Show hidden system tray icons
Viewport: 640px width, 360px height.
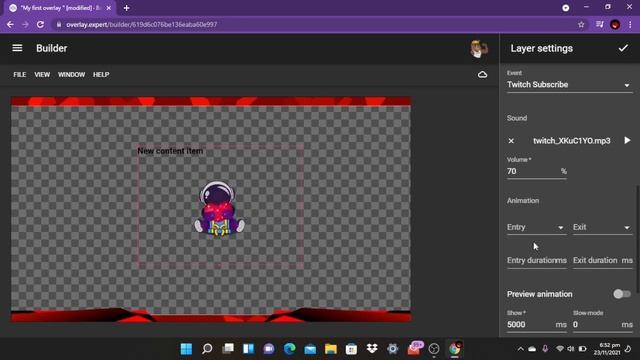click(520, 349)
